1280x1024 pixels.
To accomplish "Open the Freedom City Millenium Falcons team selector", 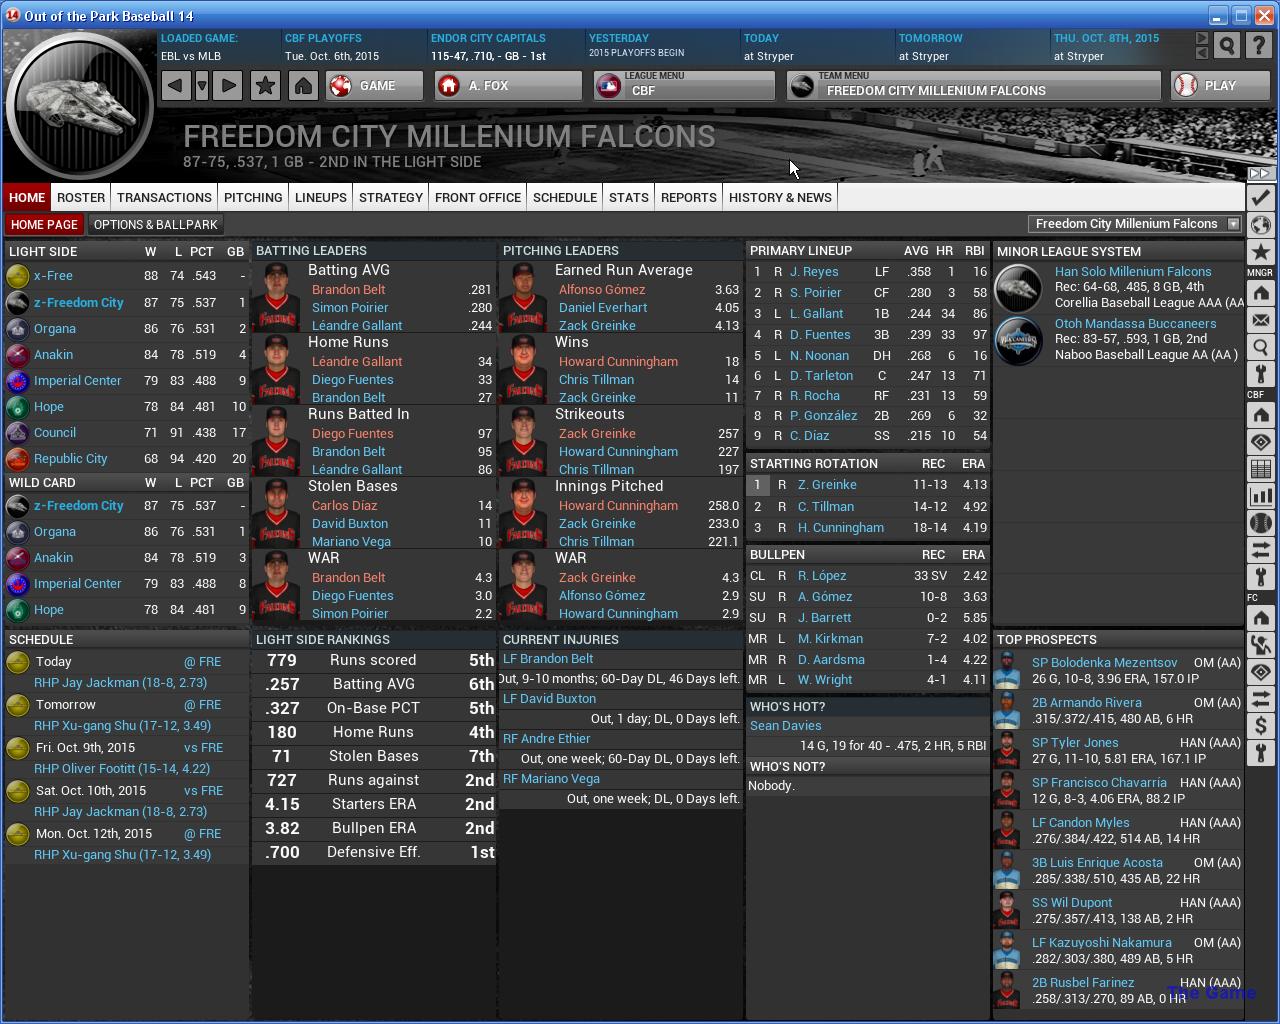I will tap(1135, 224).
